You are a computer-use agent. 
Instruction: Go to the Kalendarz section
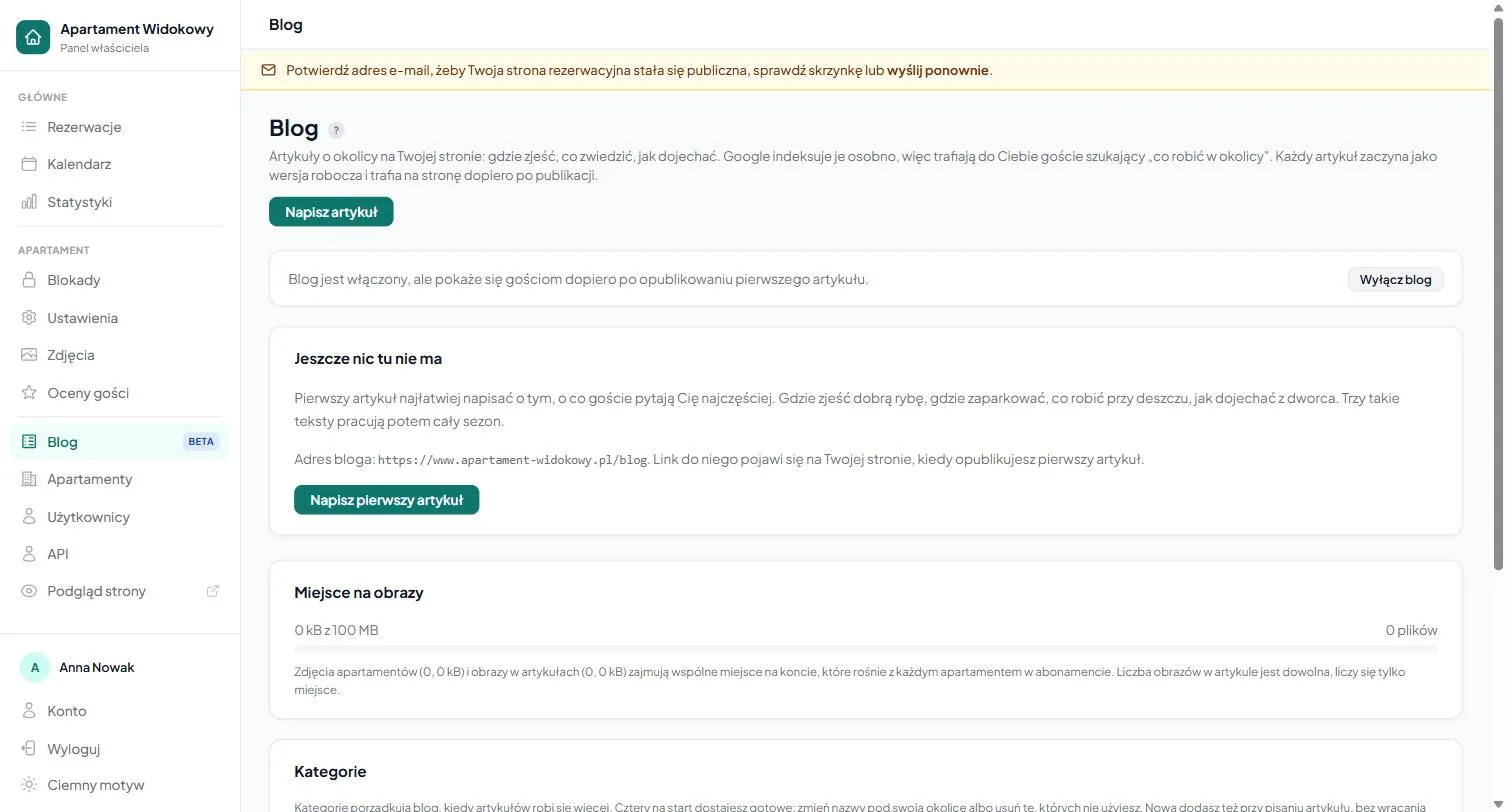pyautogui.click(x=120, y=164)
